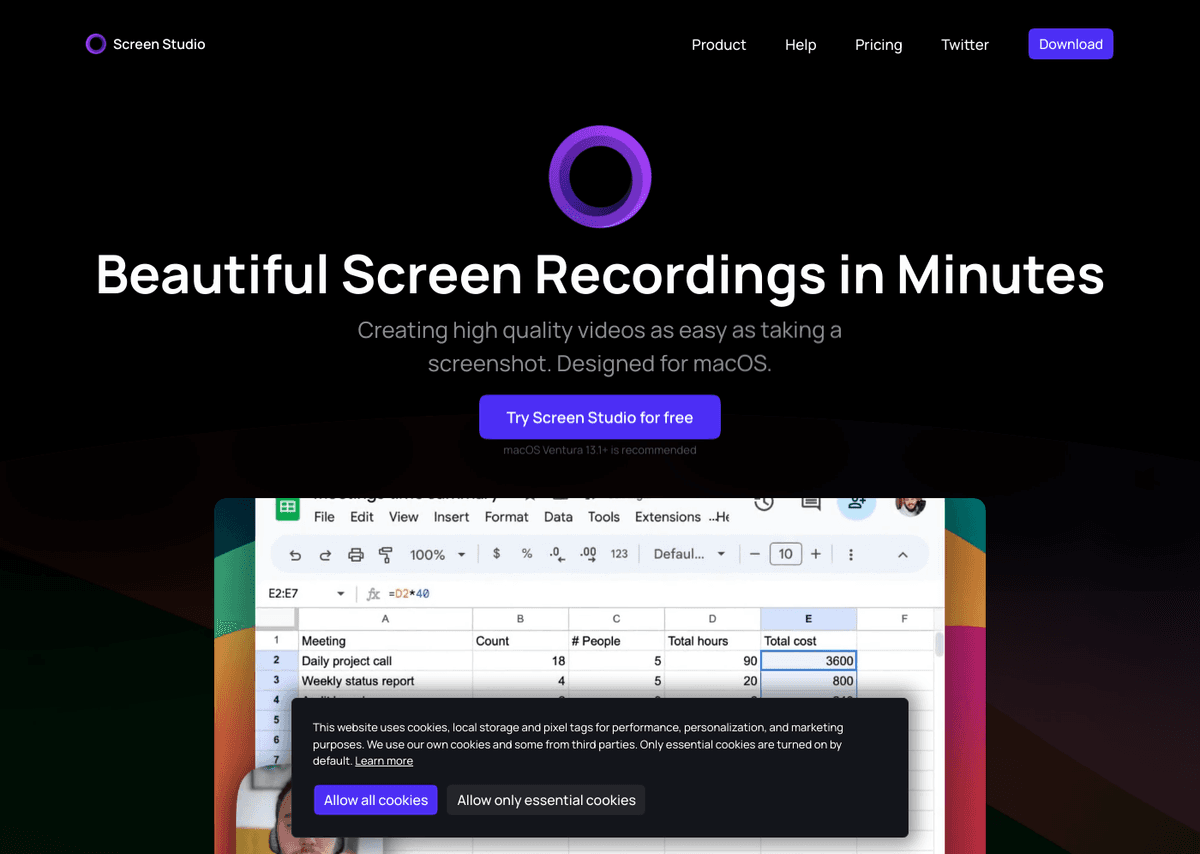This screenshot has width=1200, height=854.
Task: Decrease font size with minus button
Action: (x=755, y=554)
